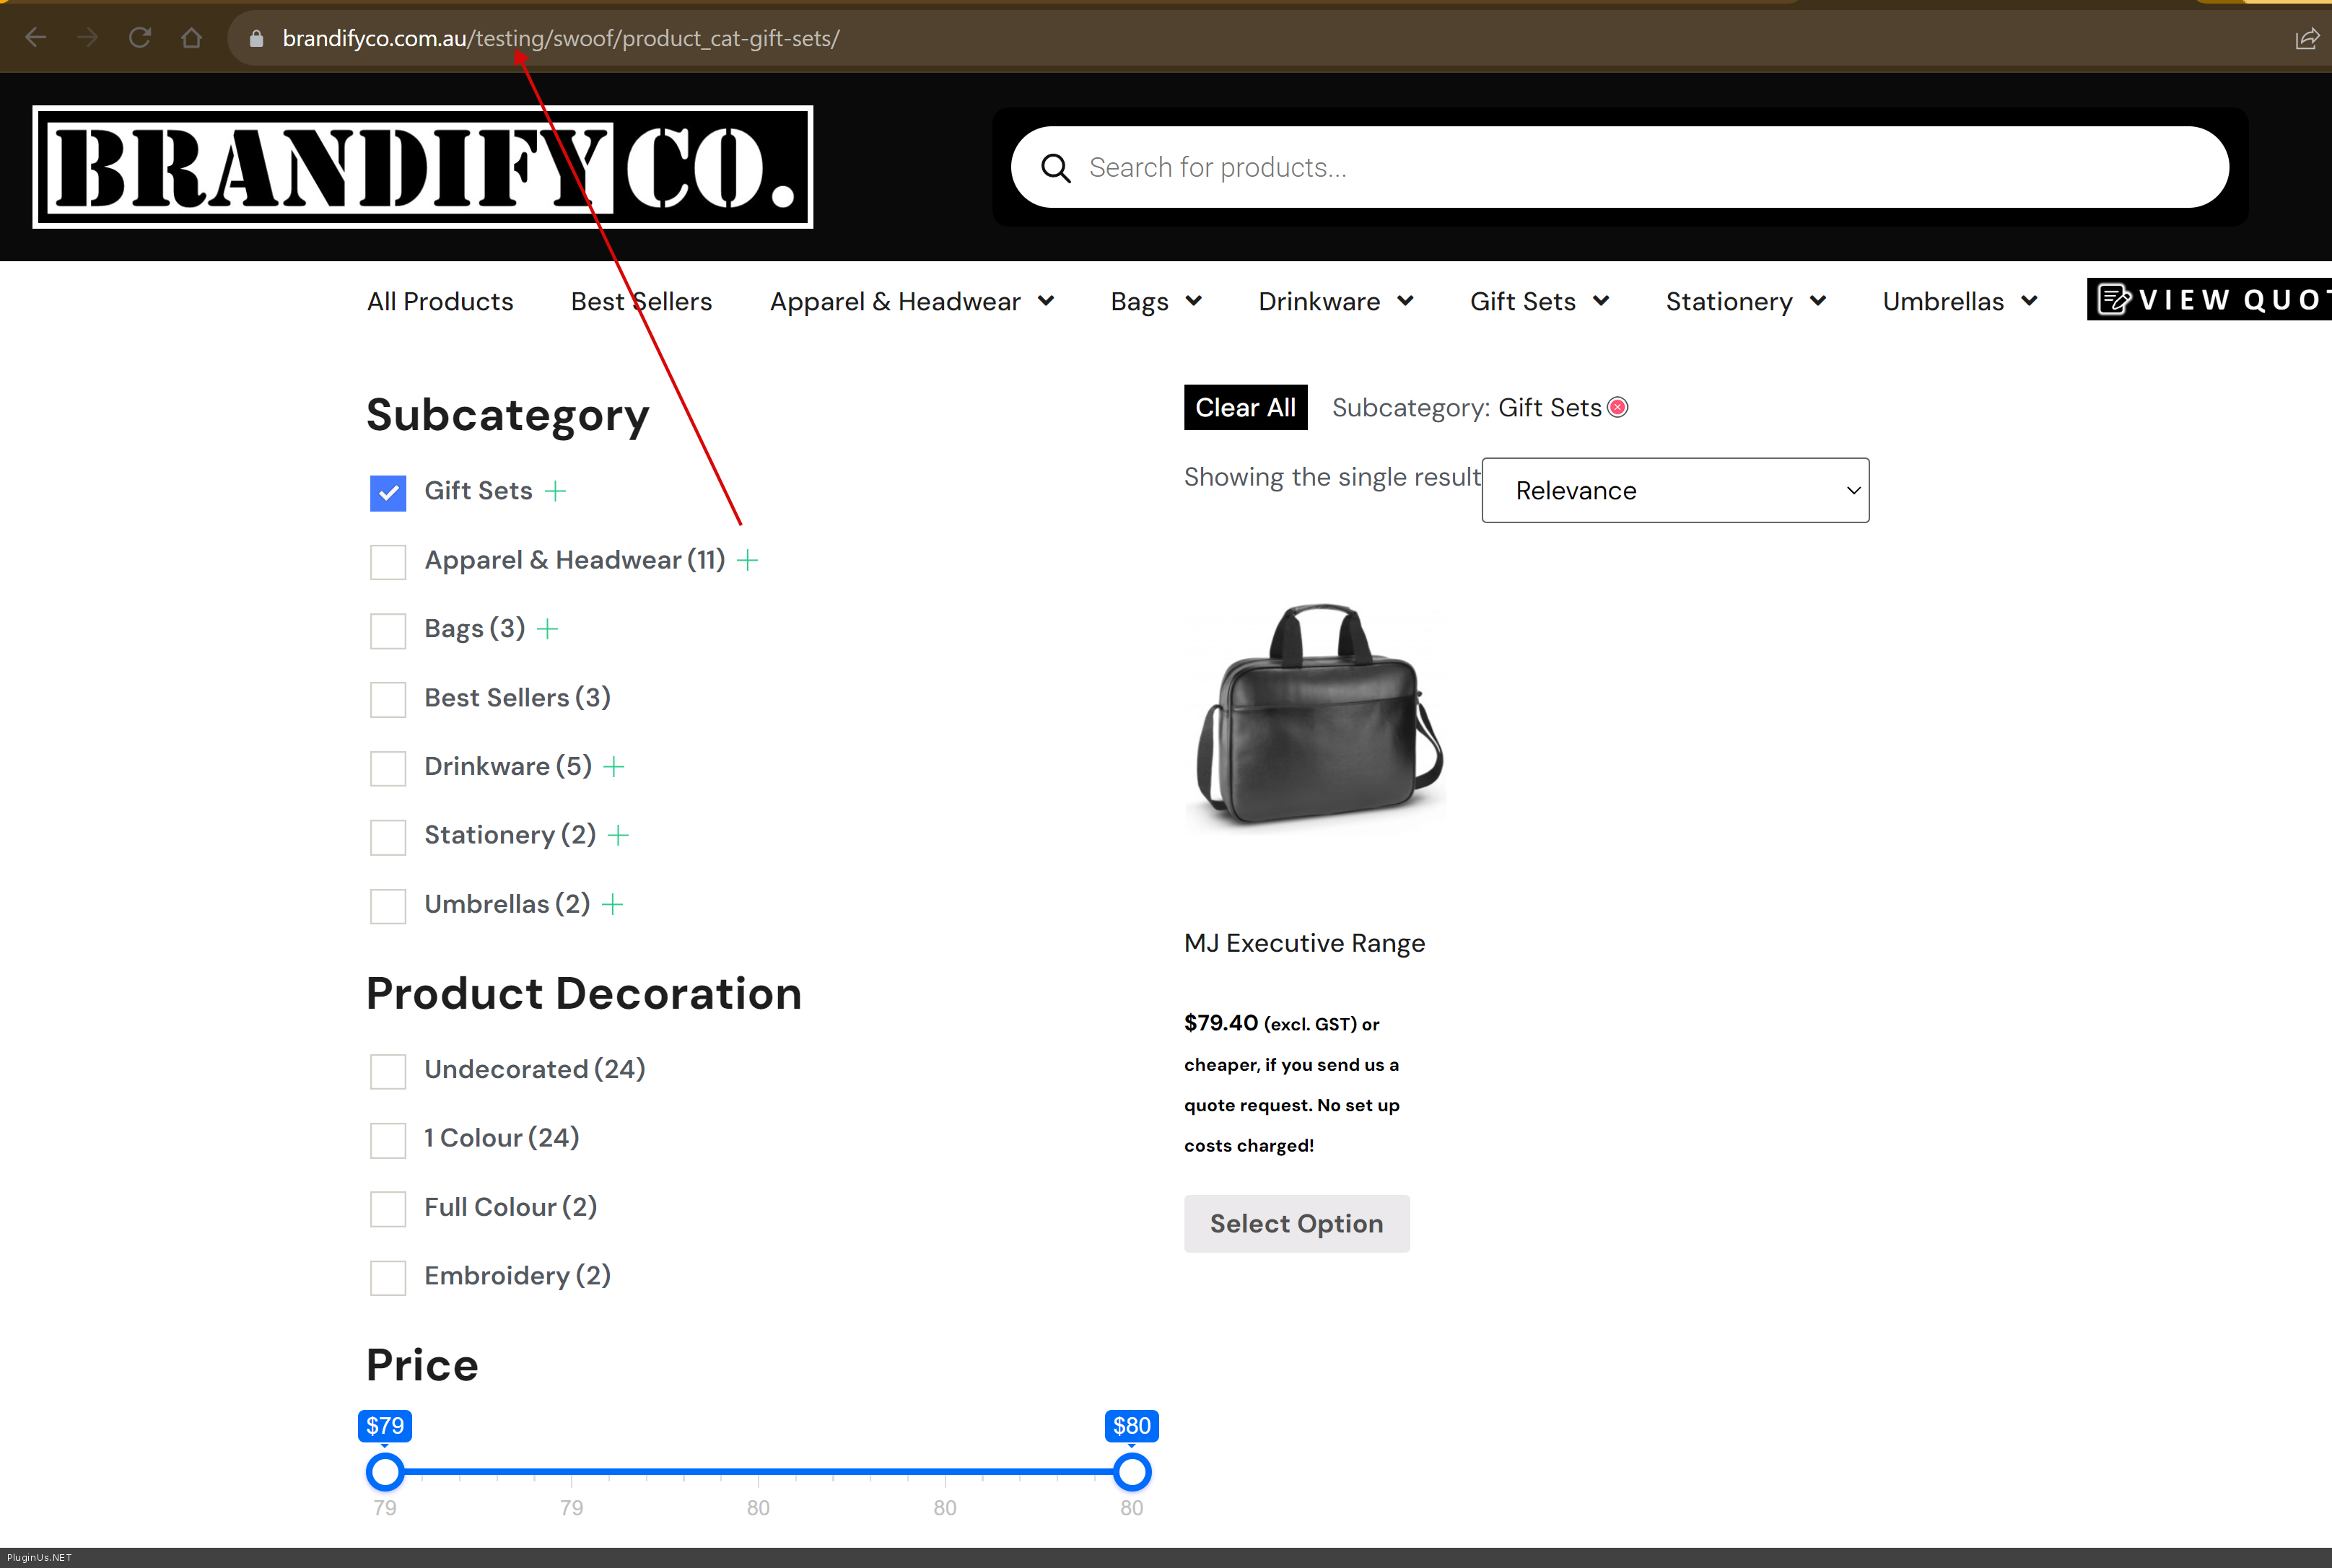Check the Best Sellers checkbox
This screenshot has height=1568, width=2332.
click(388, 699)
